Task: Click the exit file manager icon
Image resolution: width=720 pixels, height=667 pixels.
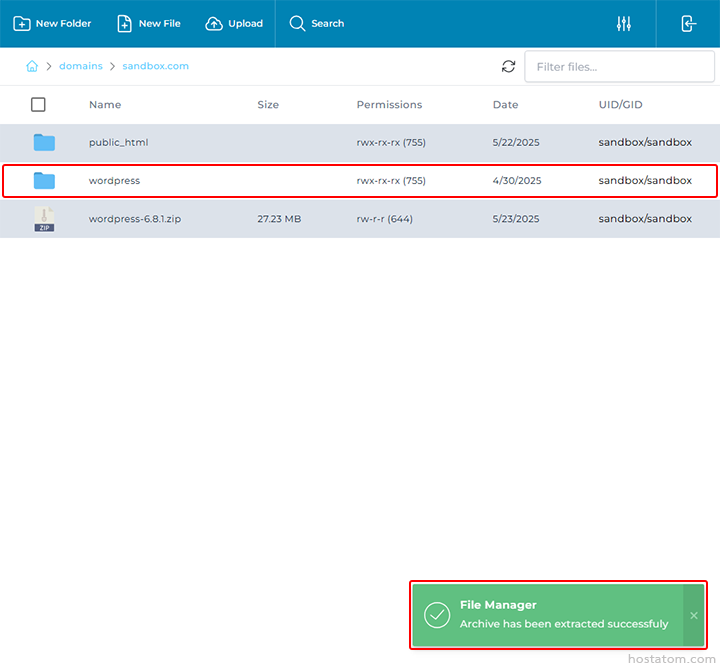Action: 688,24
